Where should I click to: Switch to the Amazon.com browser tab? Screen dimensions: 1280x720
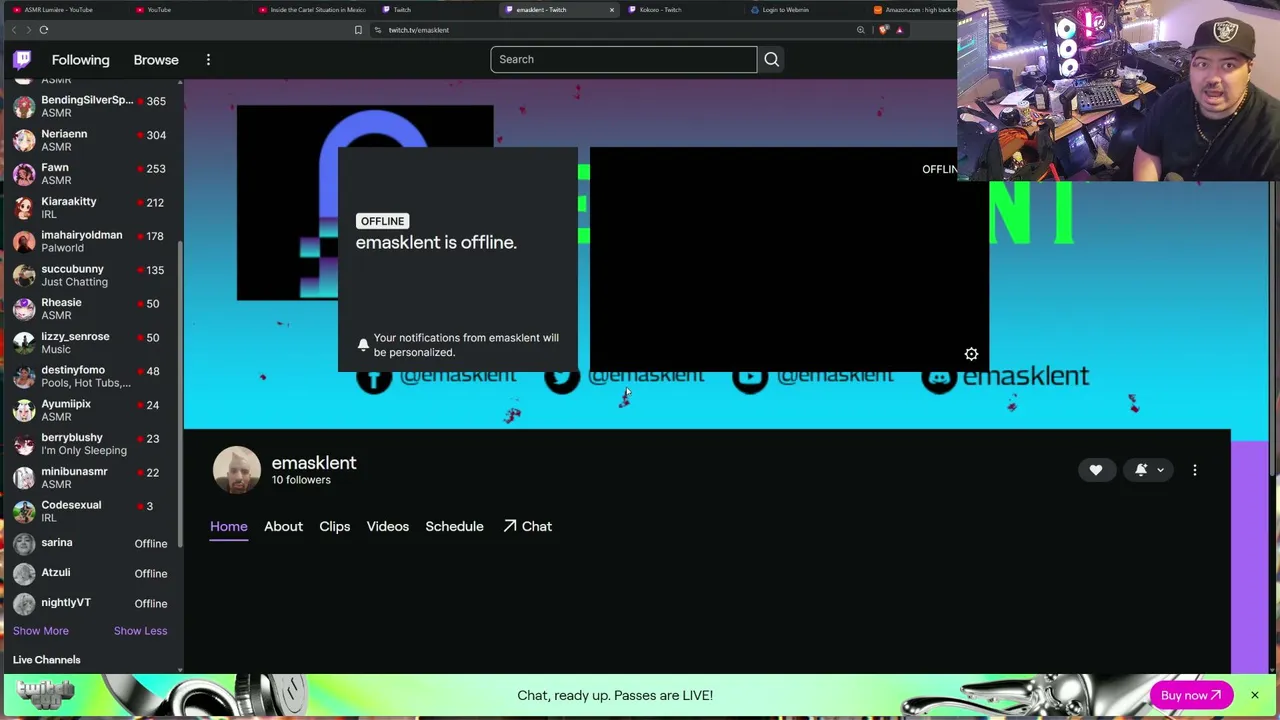click(x=912, y=10)
